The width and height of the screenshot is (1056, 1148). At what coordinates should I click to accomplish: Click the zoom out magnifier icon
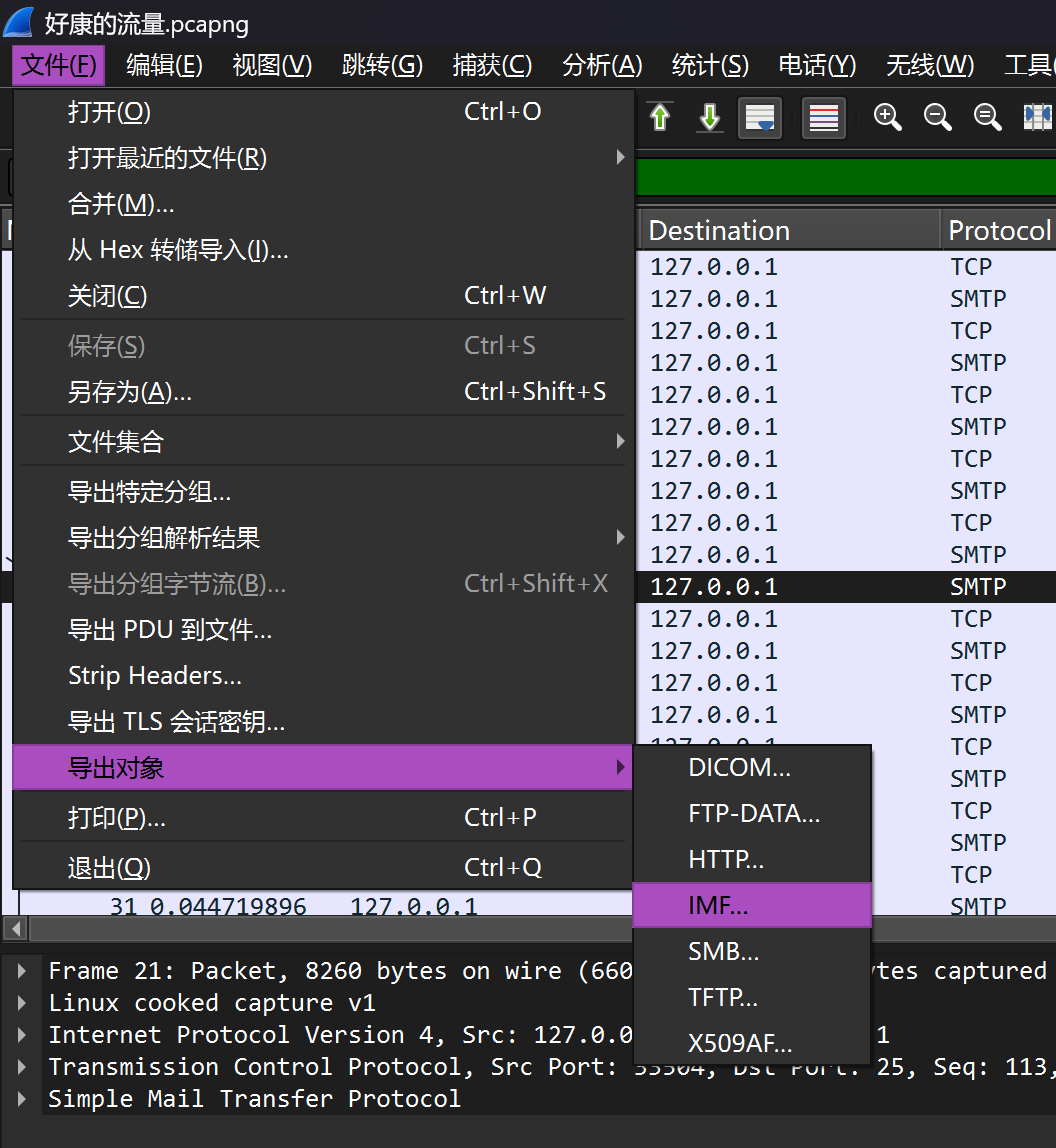pyautogui.click(x=937, y=117)
